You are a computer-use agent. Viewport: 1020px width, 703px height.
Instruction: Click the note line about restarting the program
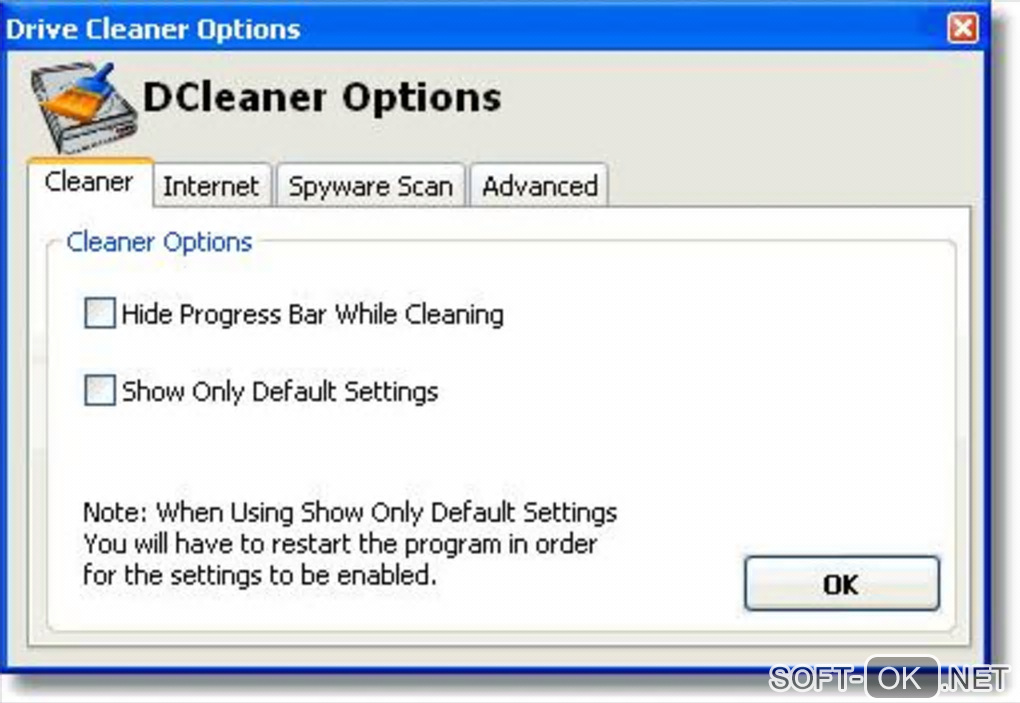[x=340, y=544]
